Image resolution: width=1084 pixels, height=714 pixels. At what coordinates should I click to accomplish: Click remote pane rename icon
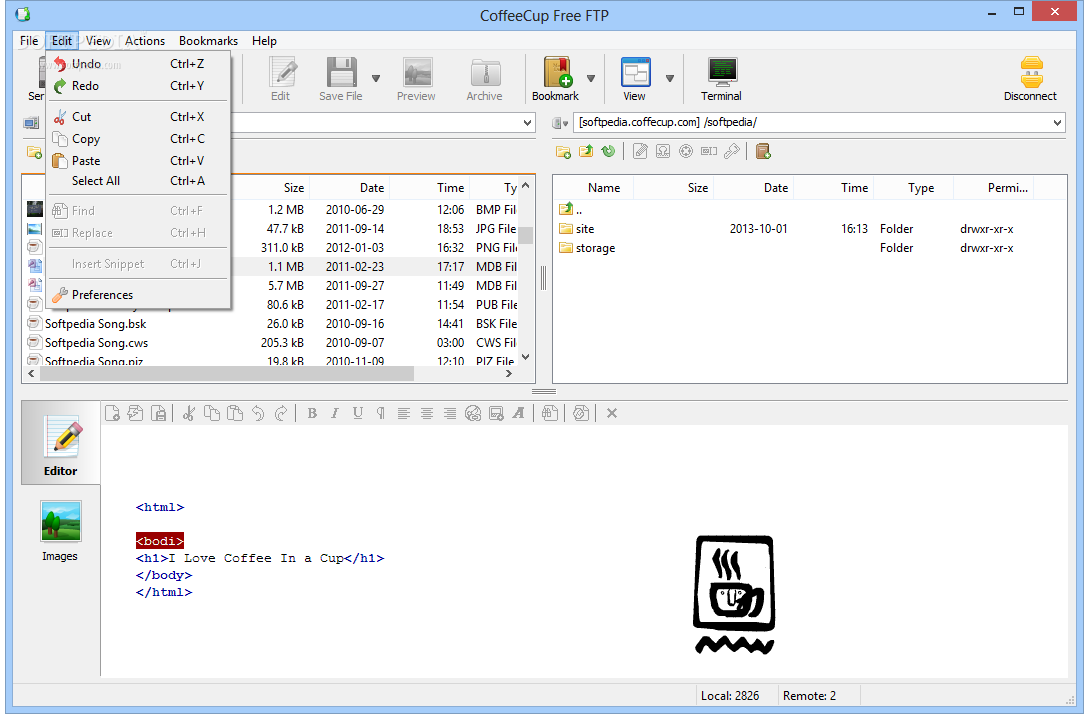tap(709, 151)
